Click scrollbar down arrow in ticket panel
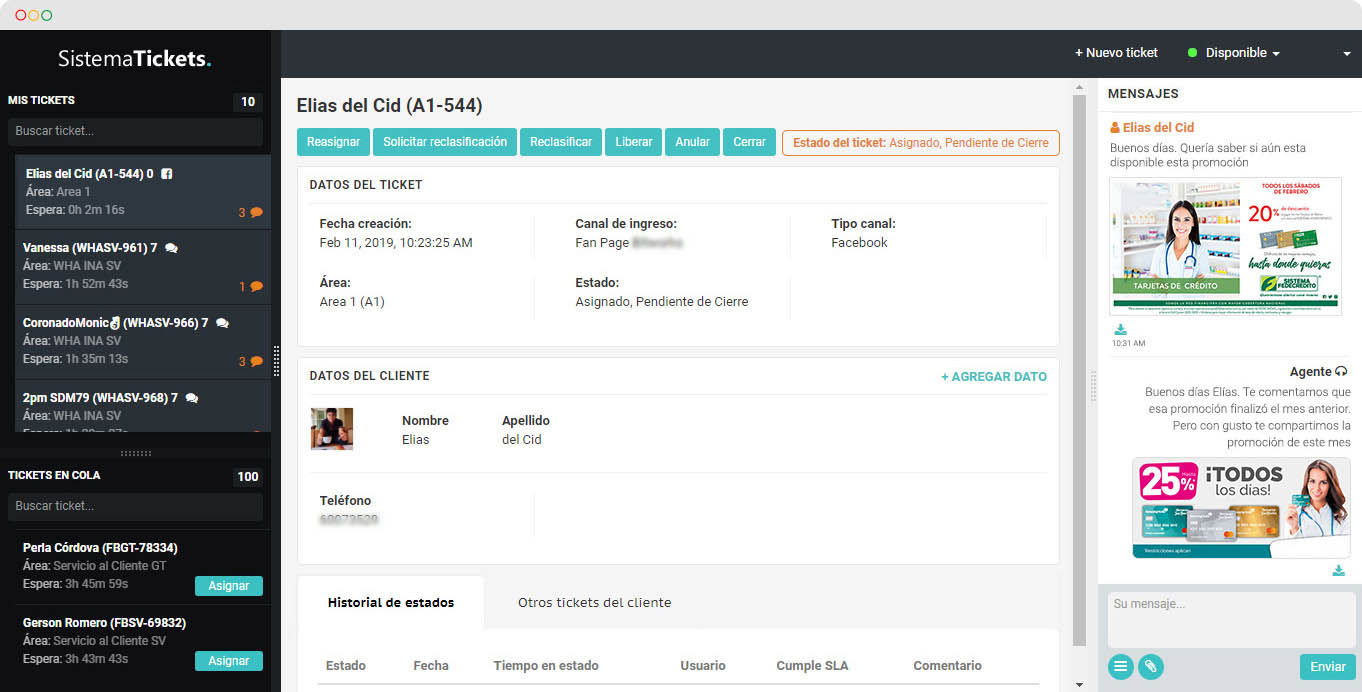The height and width of the screenshot is (692, 1362). tap(1078, 685)
